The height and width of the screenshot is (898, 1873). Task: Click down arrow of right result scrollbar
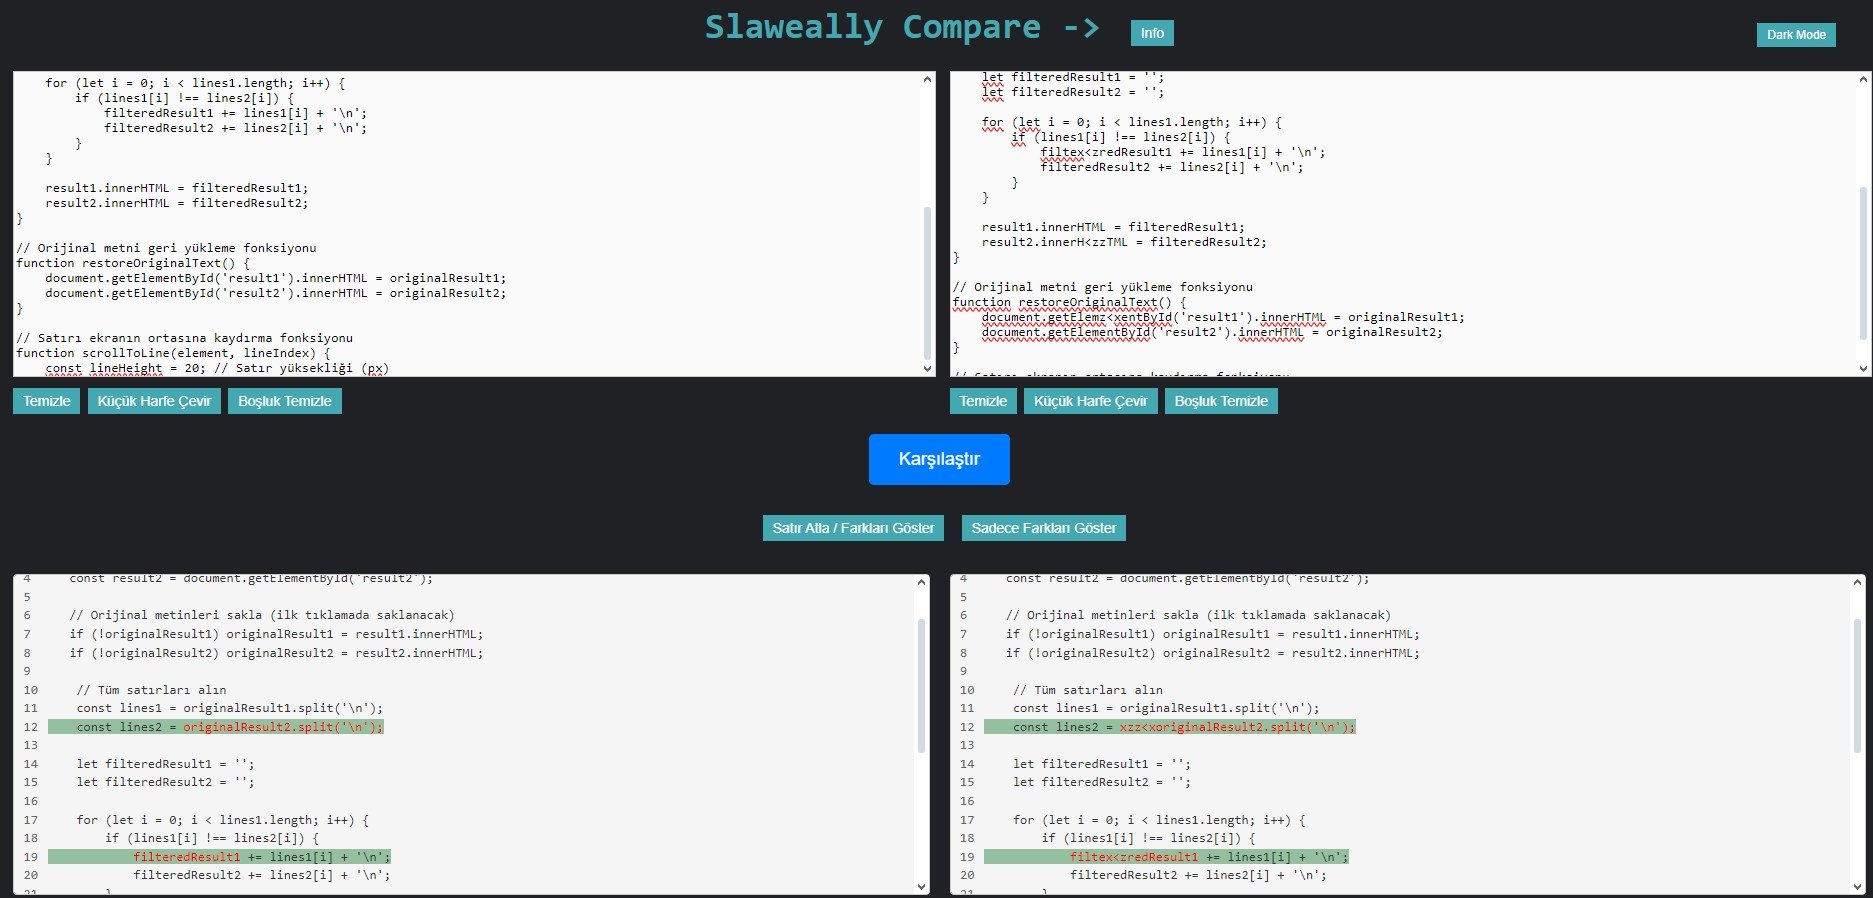(x=1858, y=886)
